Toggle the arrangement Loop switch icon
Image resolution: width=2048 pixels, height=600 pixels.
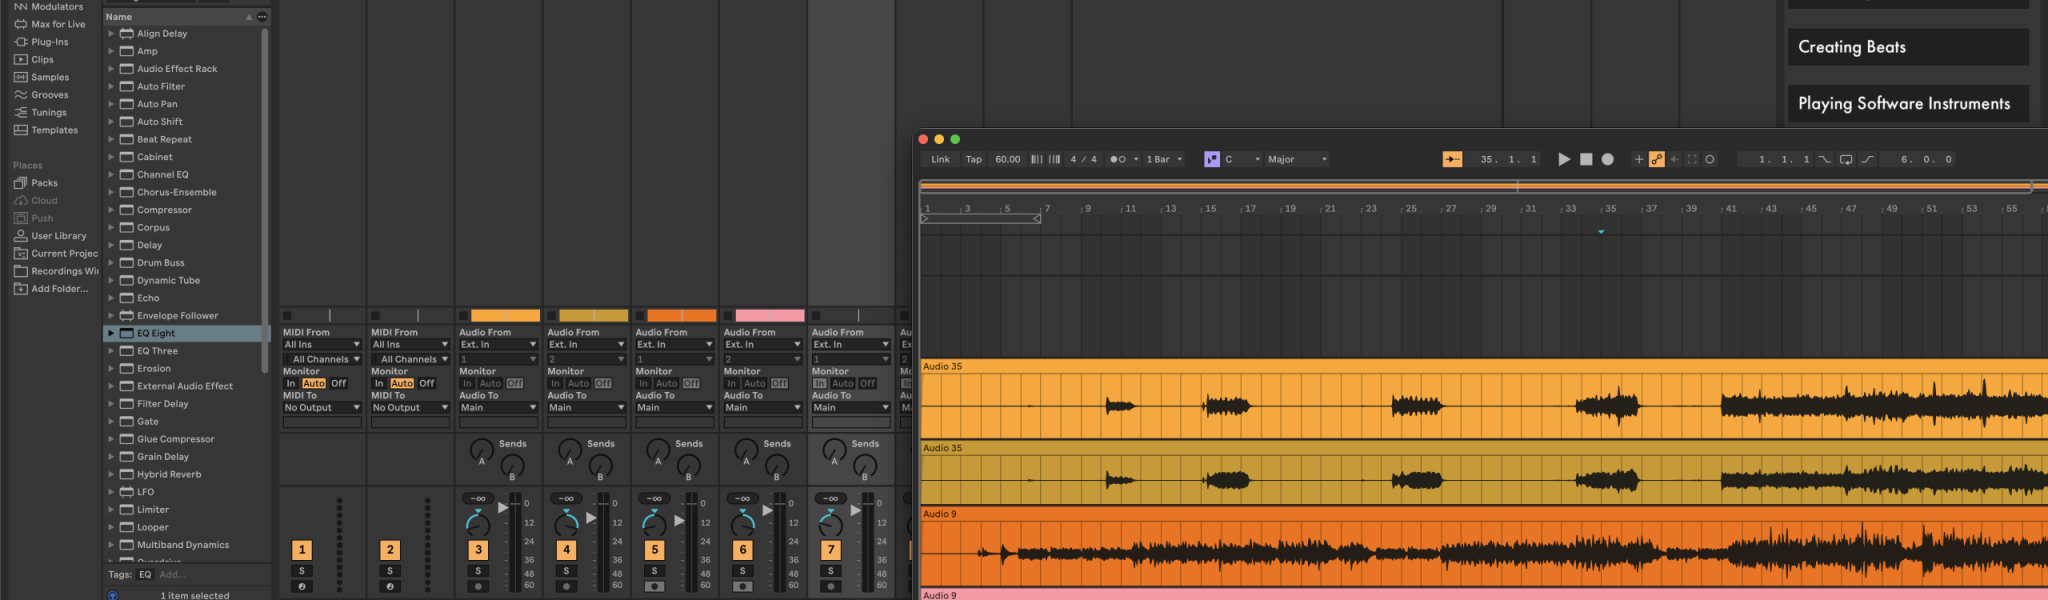coord(1846,159)
